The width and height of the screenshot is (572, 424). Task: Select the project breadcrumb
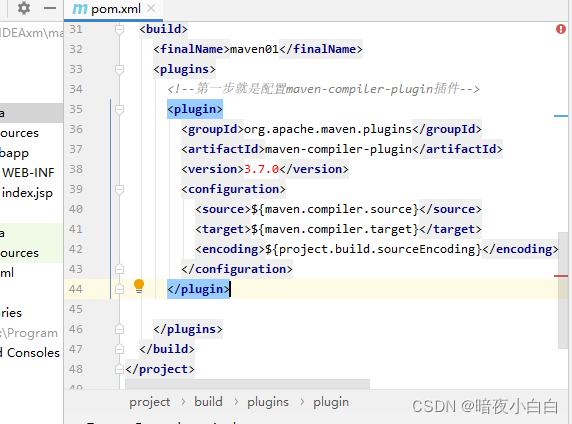(150, 402)
